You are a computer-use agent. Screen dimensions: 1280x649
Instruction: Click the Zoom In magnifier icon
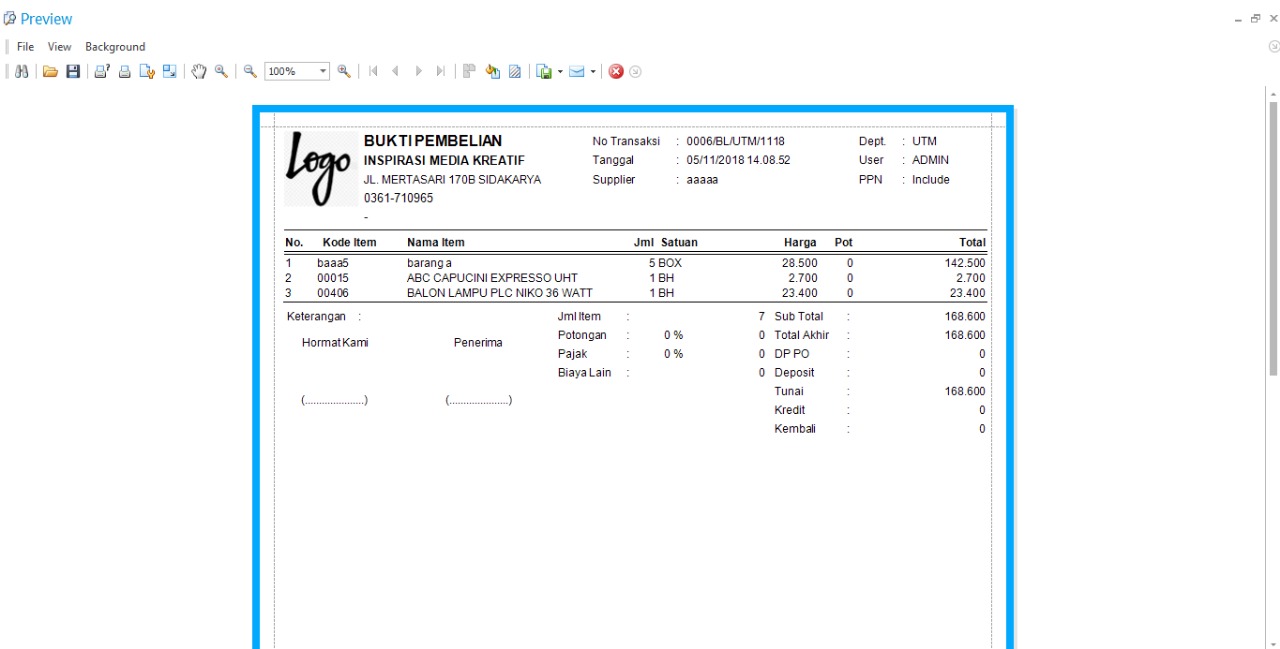pos(344,72)
